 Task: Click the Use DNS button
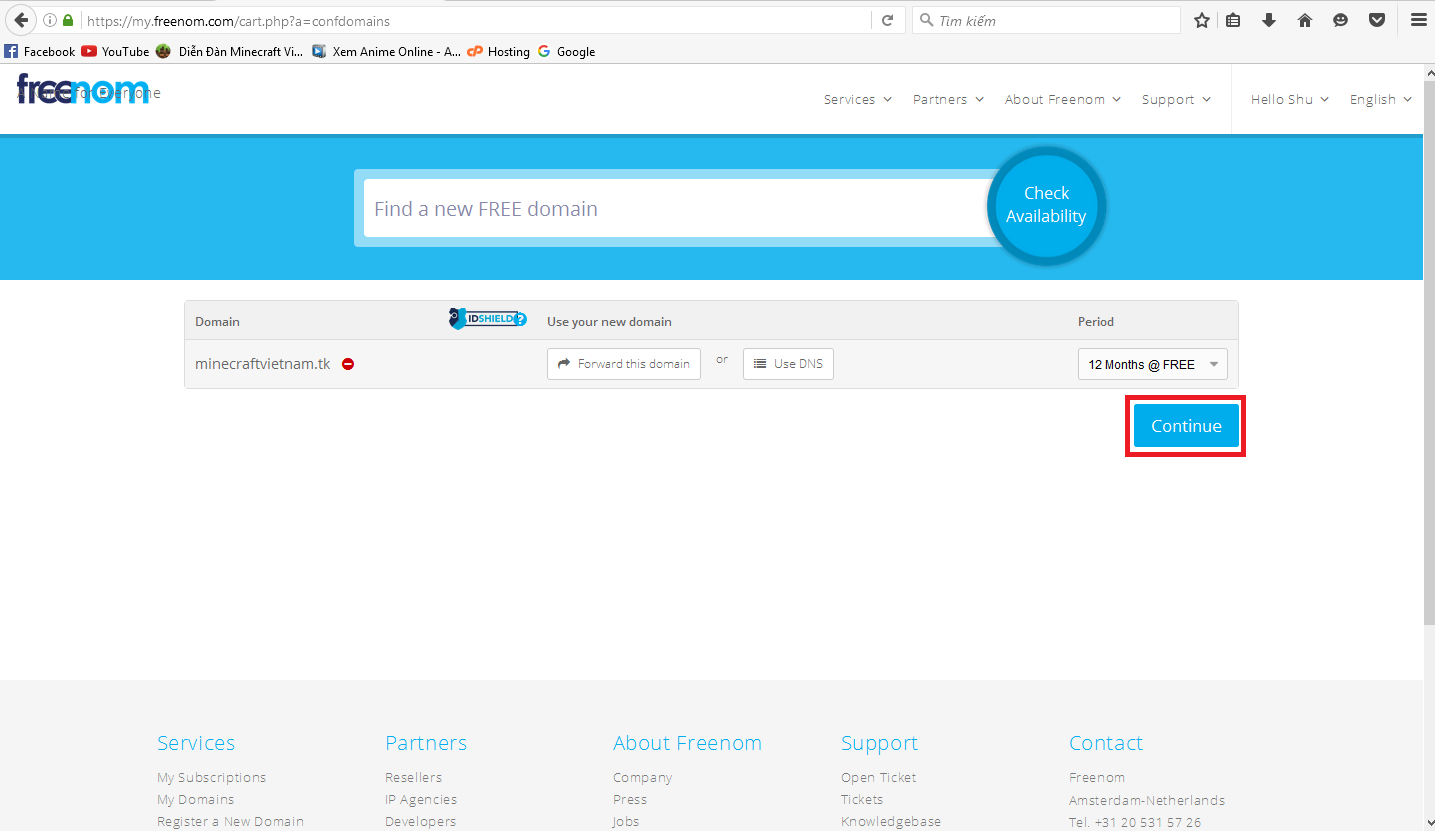(788, 364)
